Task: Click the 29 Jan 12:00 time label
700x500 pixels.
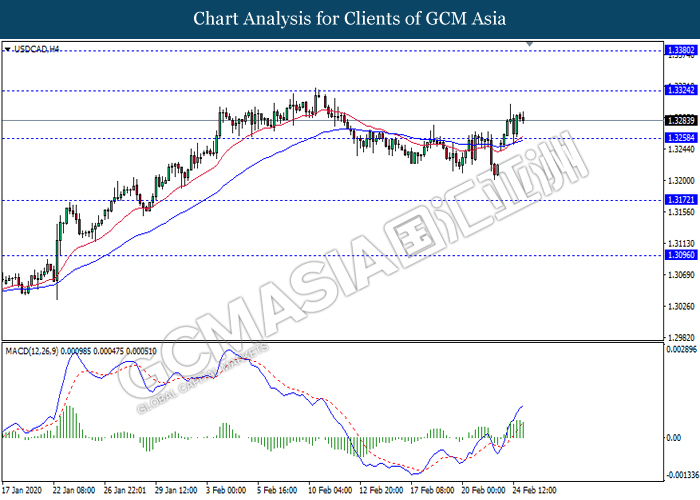Action: pyautogui.click(x=176, y=490)
